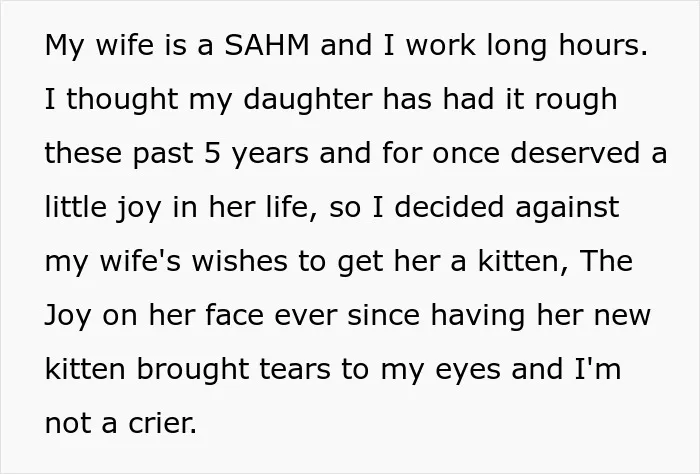Click the word "wishes" in fifth line

click(x=240, y=261)
